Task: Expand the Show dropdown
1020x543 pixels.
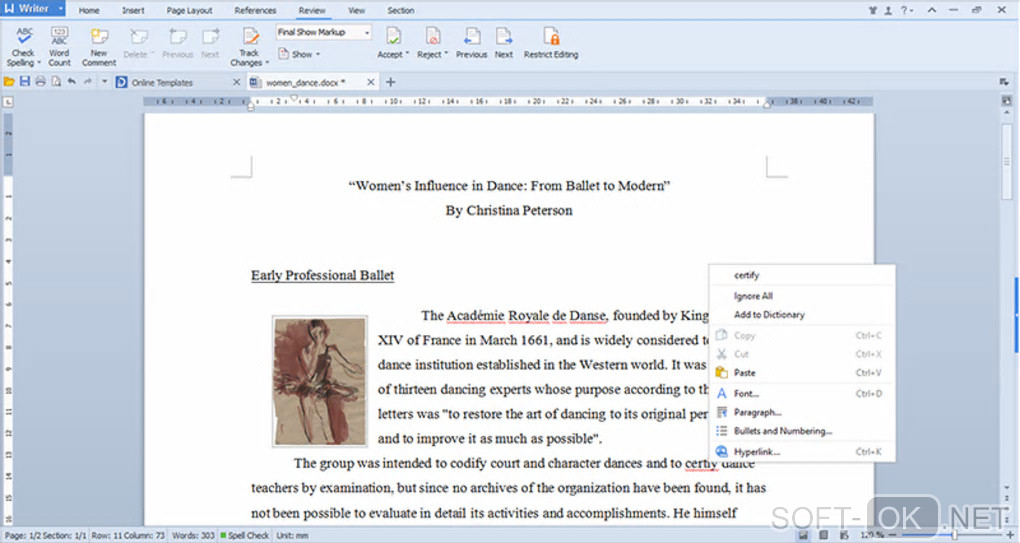Action: pyautogui.click(x=299, y=54)
